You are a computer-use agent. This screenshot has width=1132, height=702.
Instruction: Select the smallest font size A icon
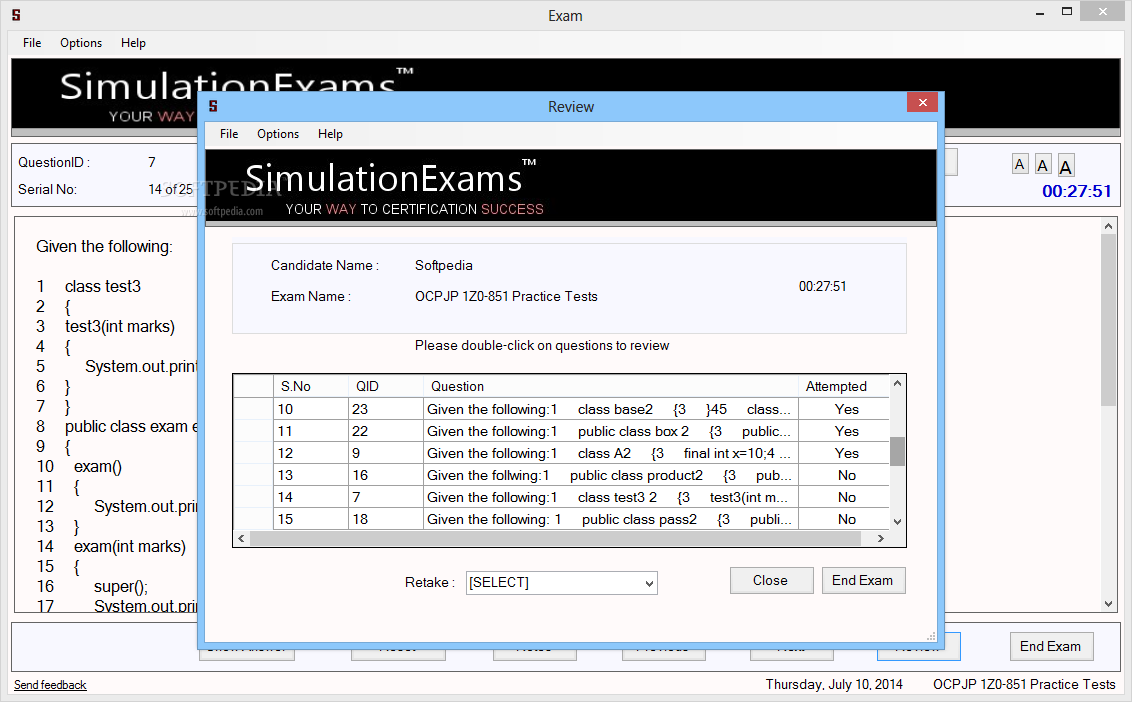(1019, 165)
